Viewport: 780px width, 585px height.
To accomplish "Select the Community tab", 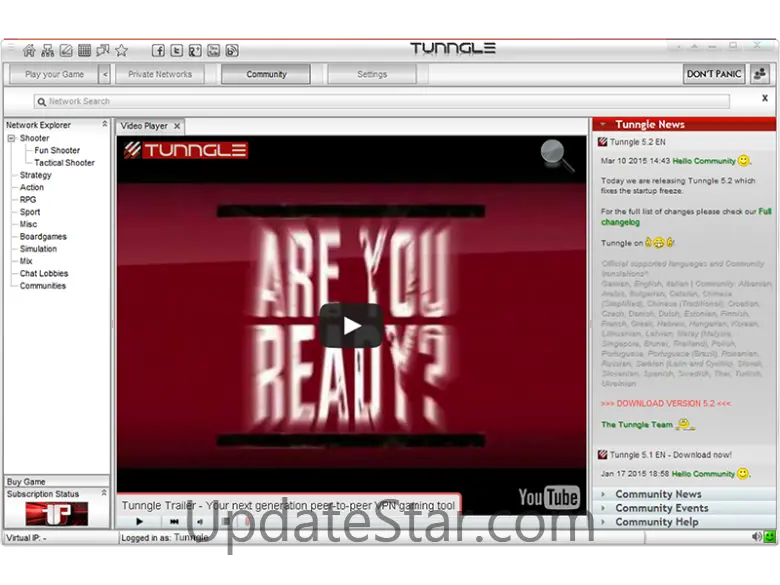I will click(266, 75).
